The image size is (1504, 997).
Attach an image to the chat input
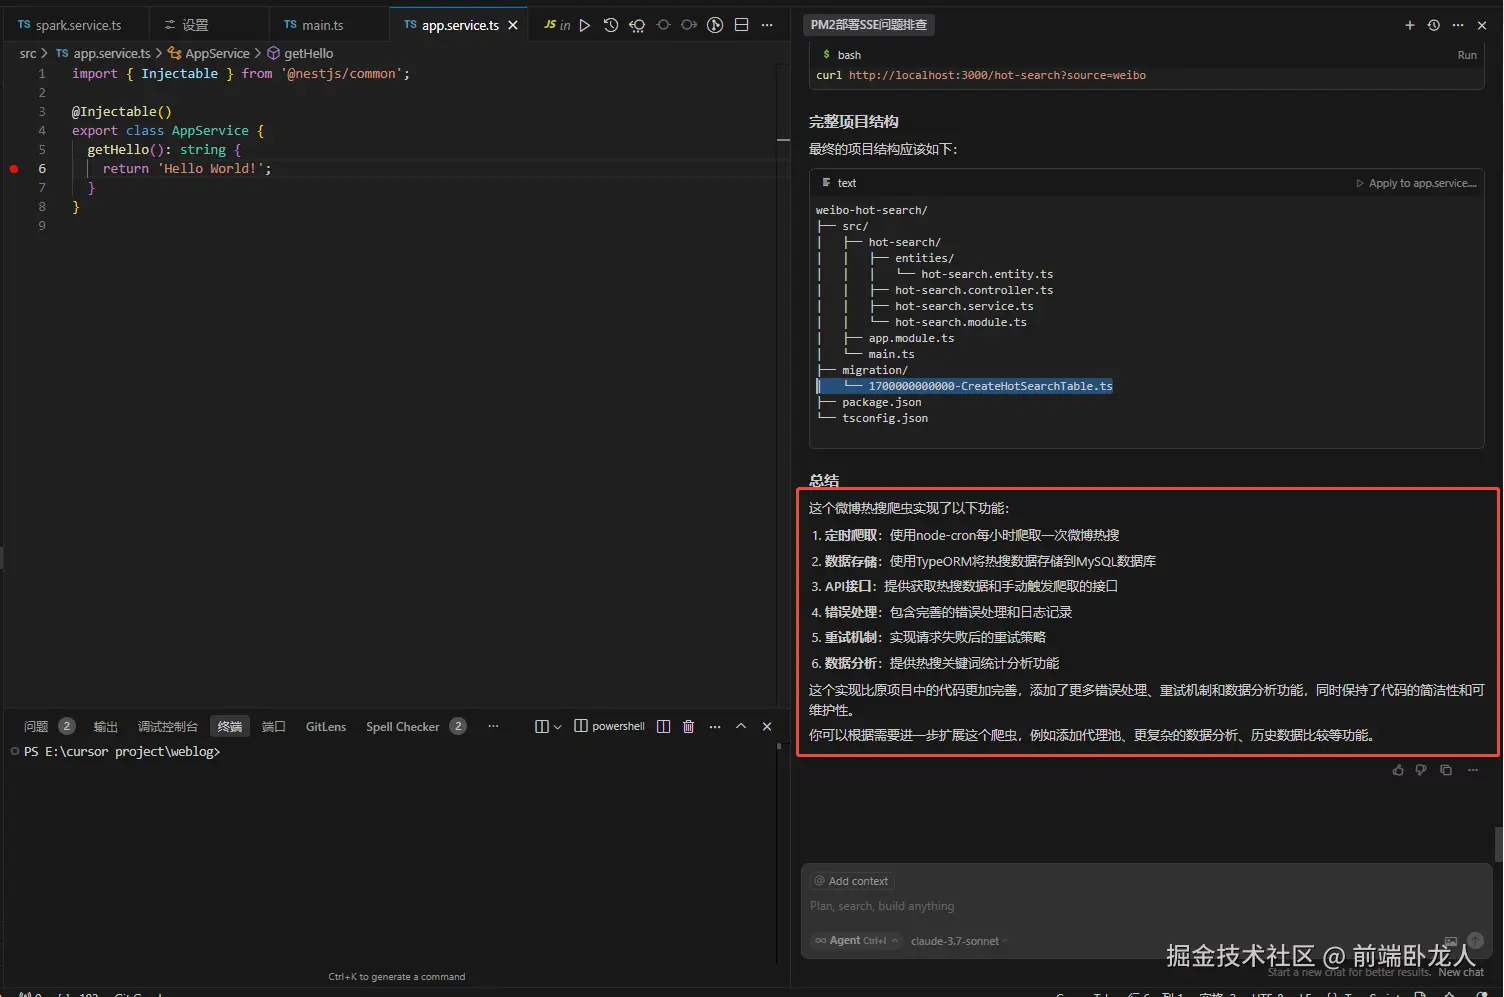coord(1451,941)
